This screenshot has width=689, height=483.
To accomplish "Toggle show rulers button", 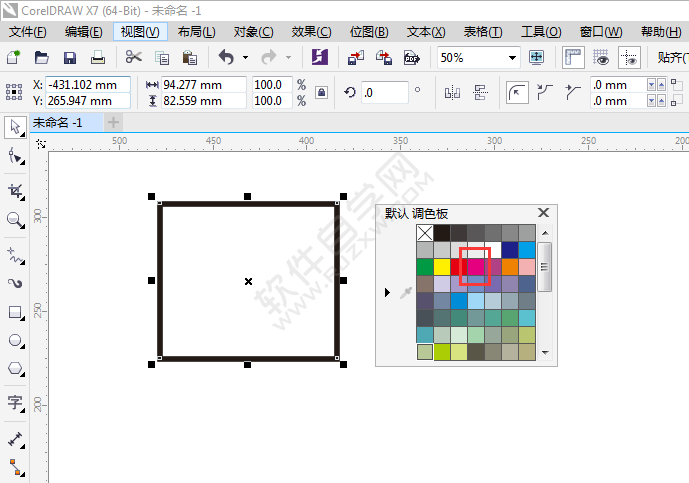I will click(574, 58).
